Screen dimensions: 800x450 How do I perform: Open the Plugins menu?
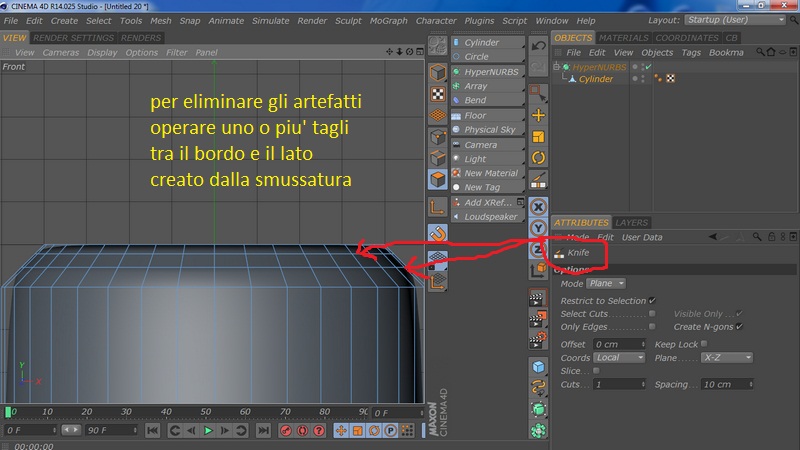pos(479,21)
